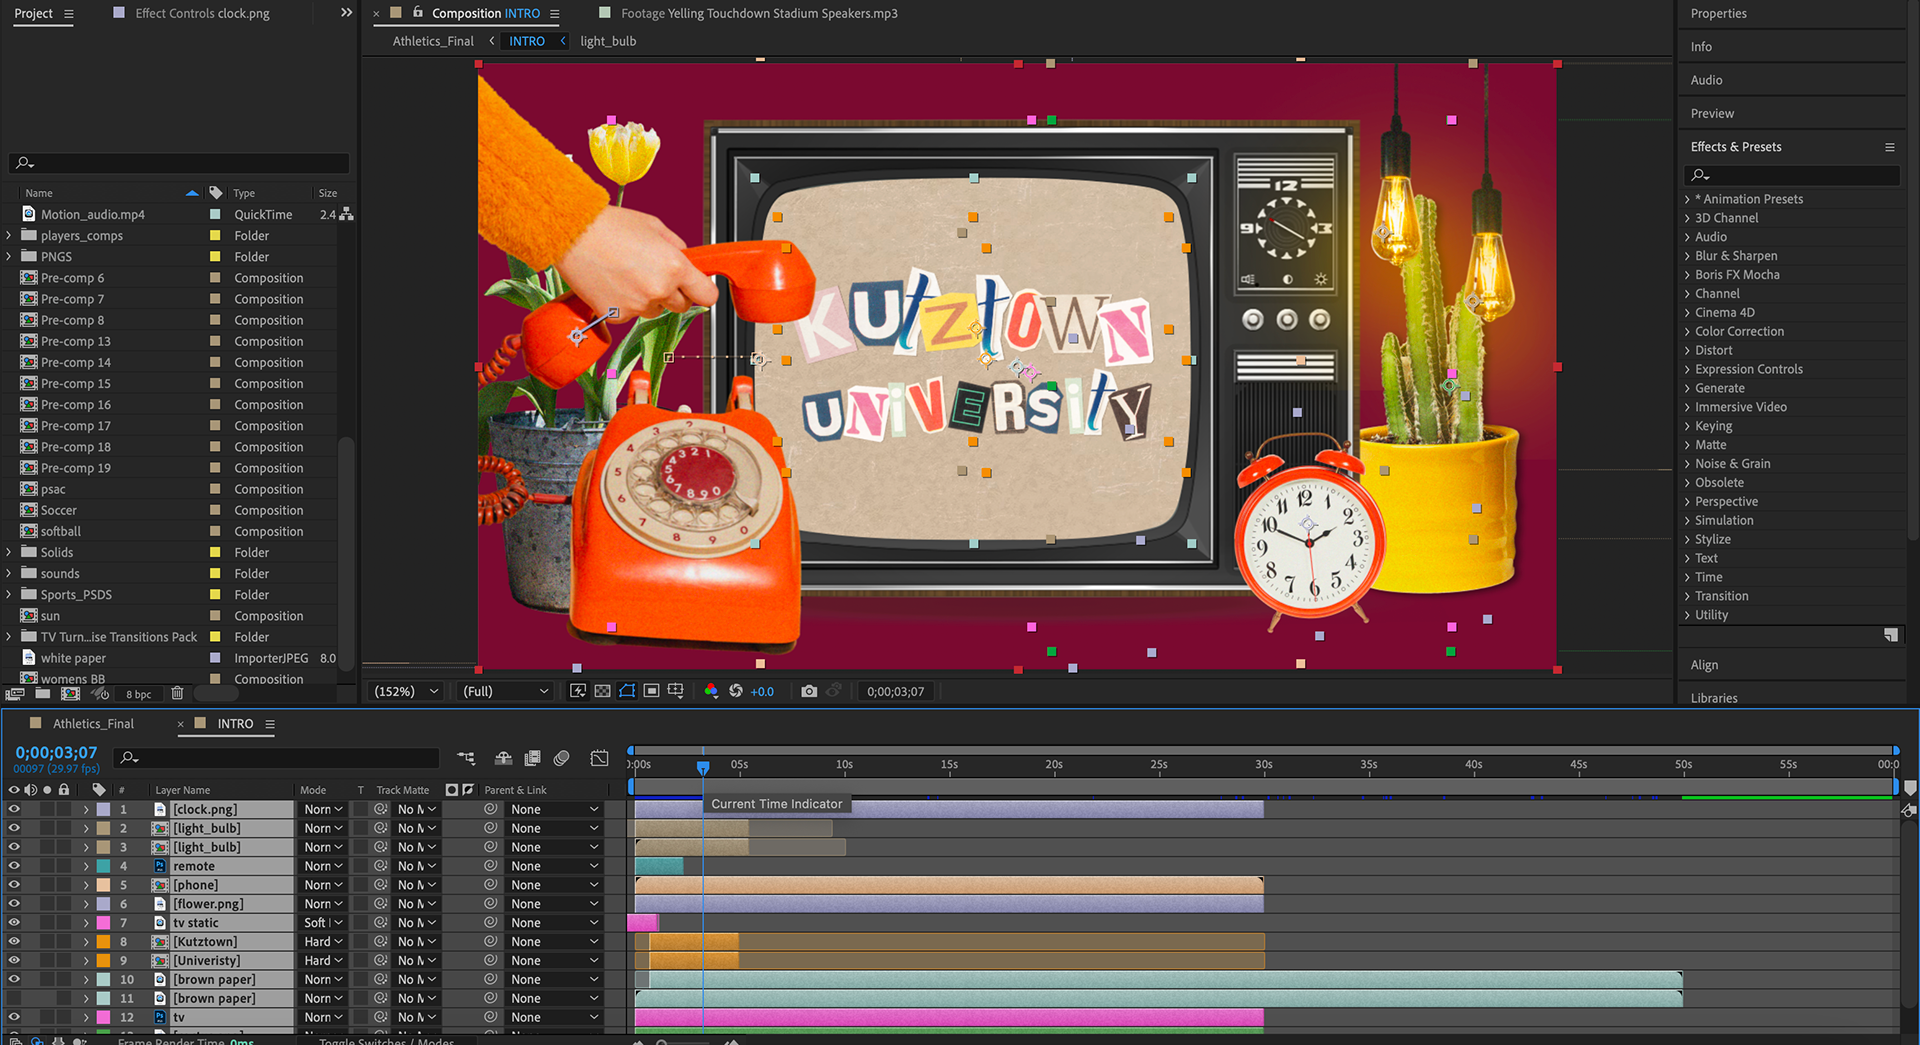Sort project items by Name column

(39, 193)
